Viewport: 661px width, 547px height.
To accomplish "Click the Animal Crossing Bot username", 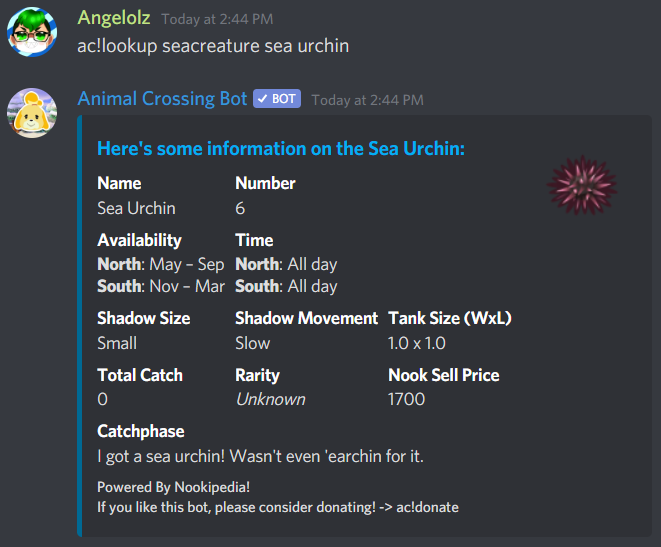I will [x=162, y=99].
